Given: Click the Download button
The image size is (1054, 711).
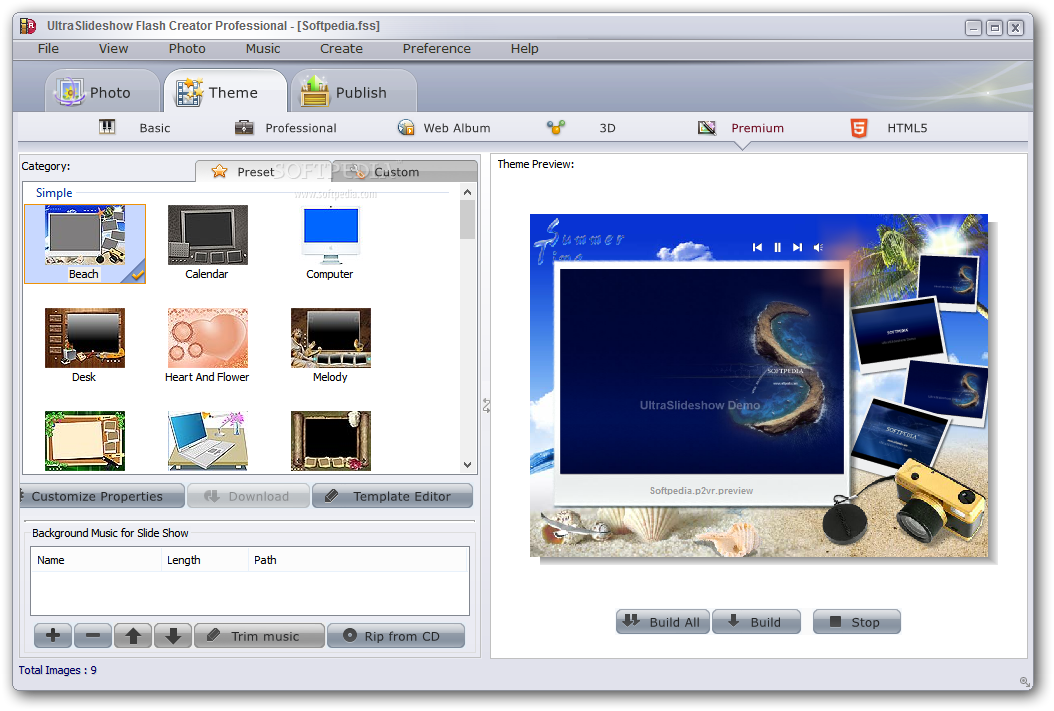Looking at the screenshot, I should (x=248, y=496).
